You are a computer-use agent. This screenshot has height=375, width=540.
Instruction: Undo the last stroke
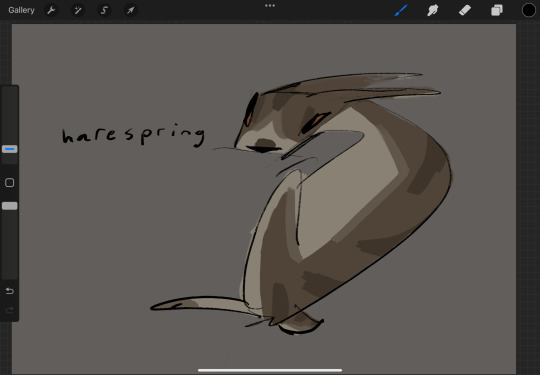click(x=10, y=291)
